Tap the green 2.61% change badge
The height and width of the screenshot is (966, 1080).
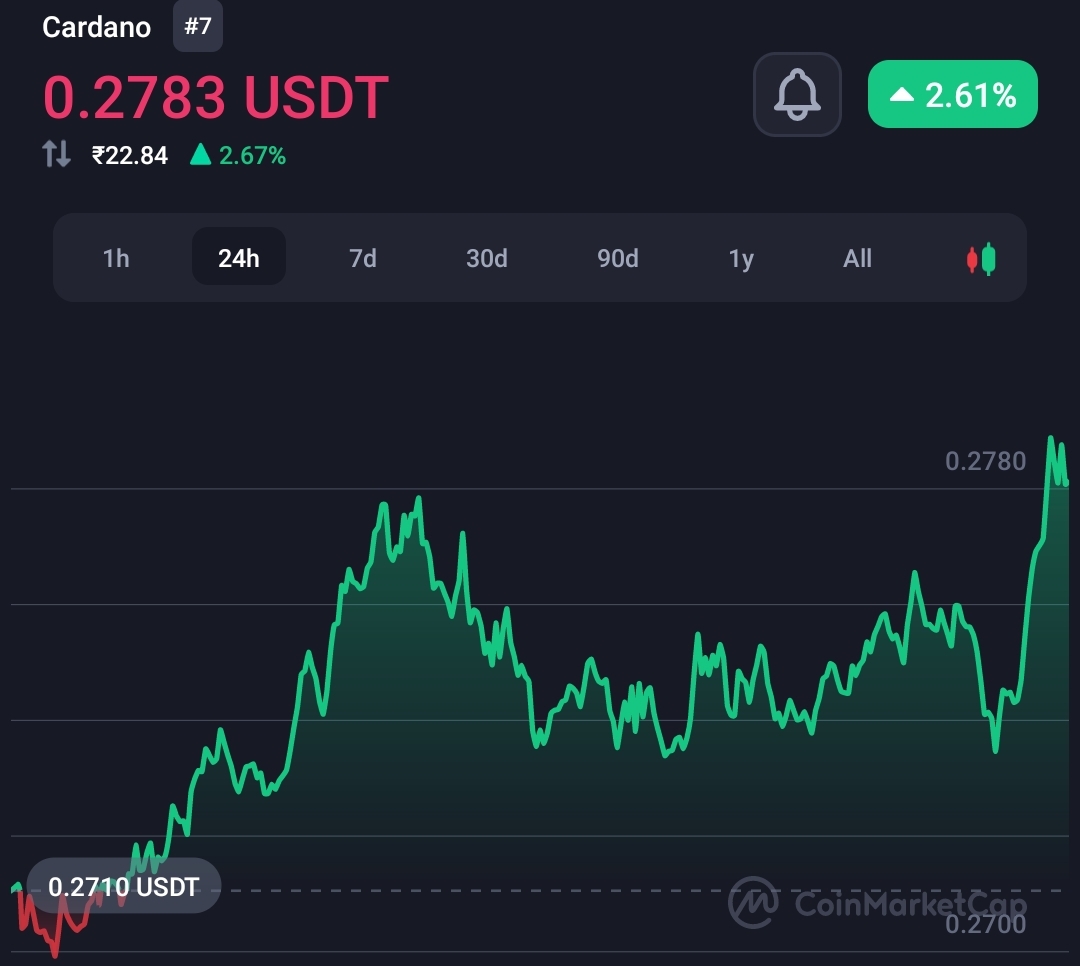pyautogui.click(x=953, y=94)
